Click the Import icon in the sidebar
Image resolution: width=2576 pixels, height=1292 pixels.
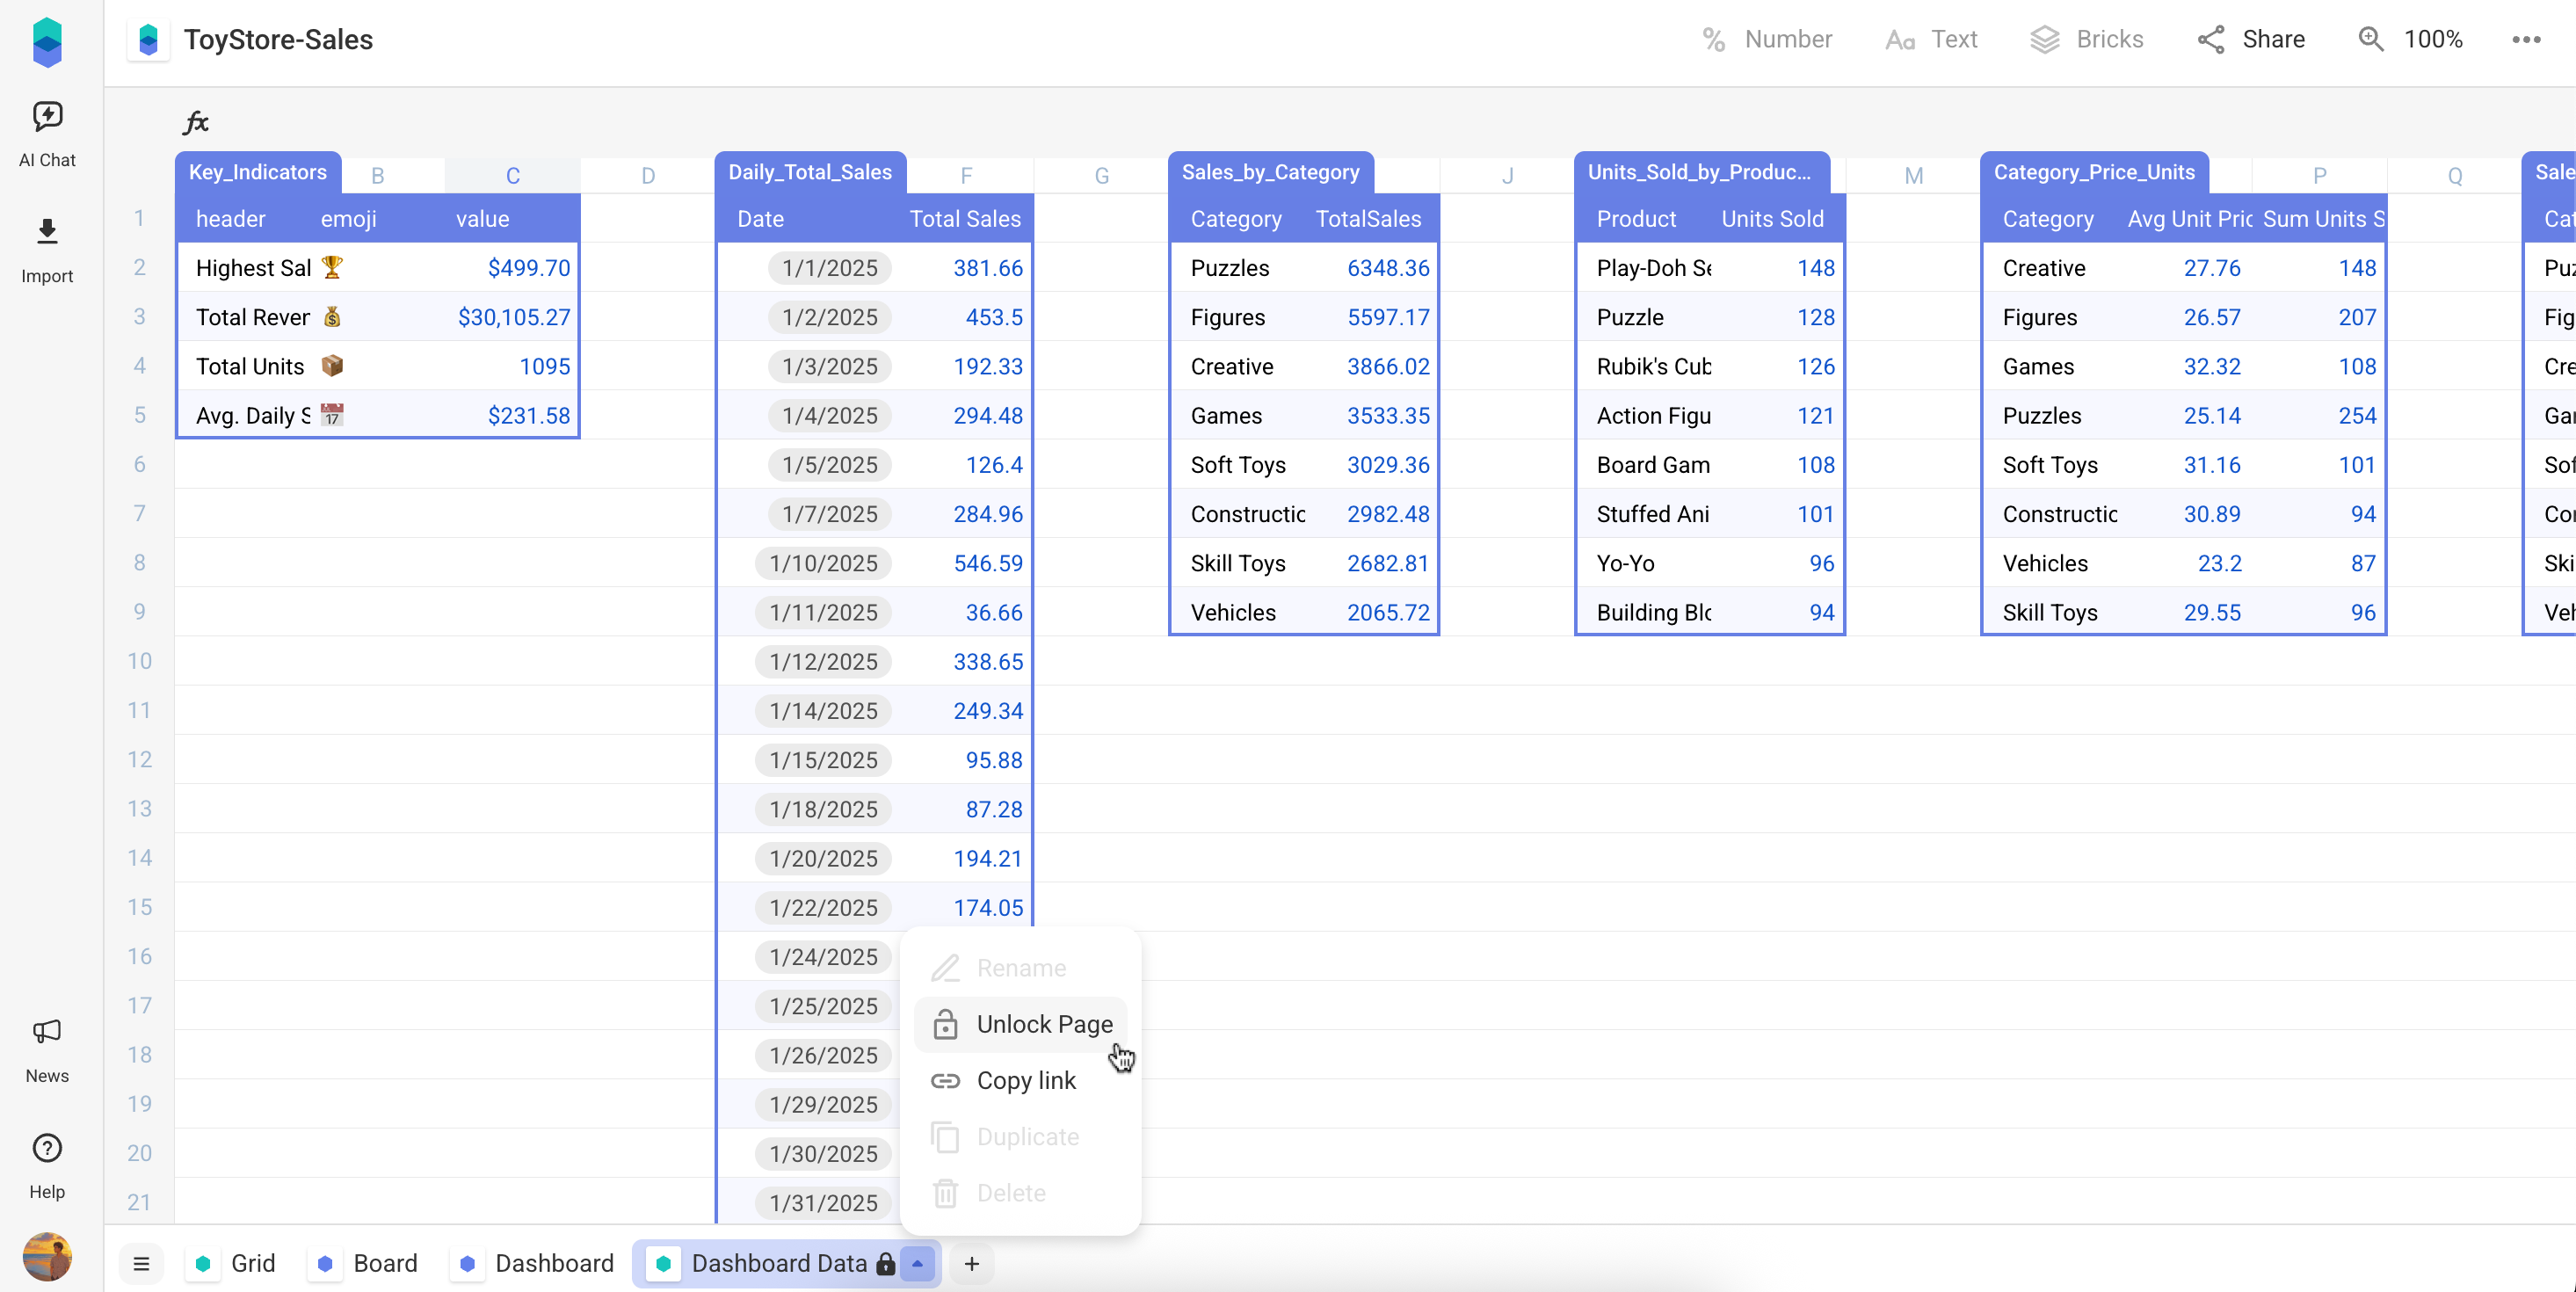pos(47,247)
